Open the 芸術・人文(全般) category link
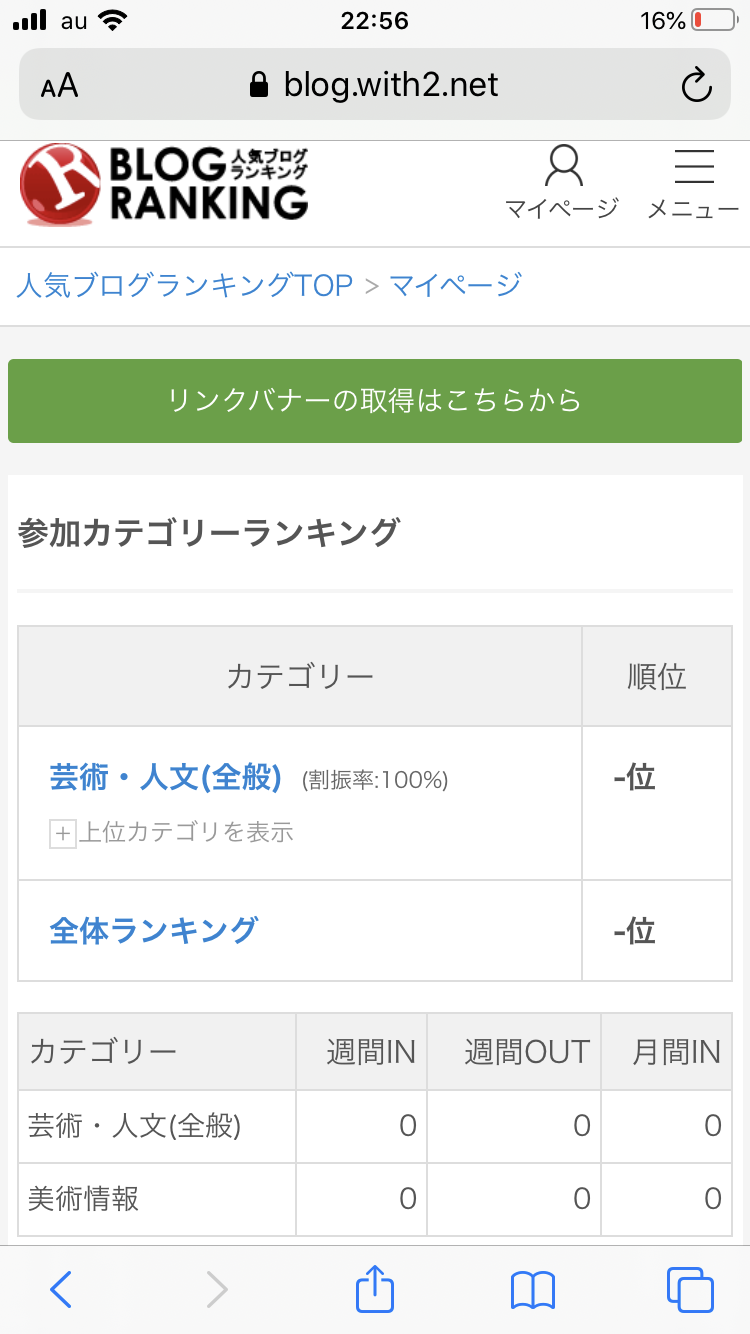This screenshot has height=1334, width=750. [166, 778]
